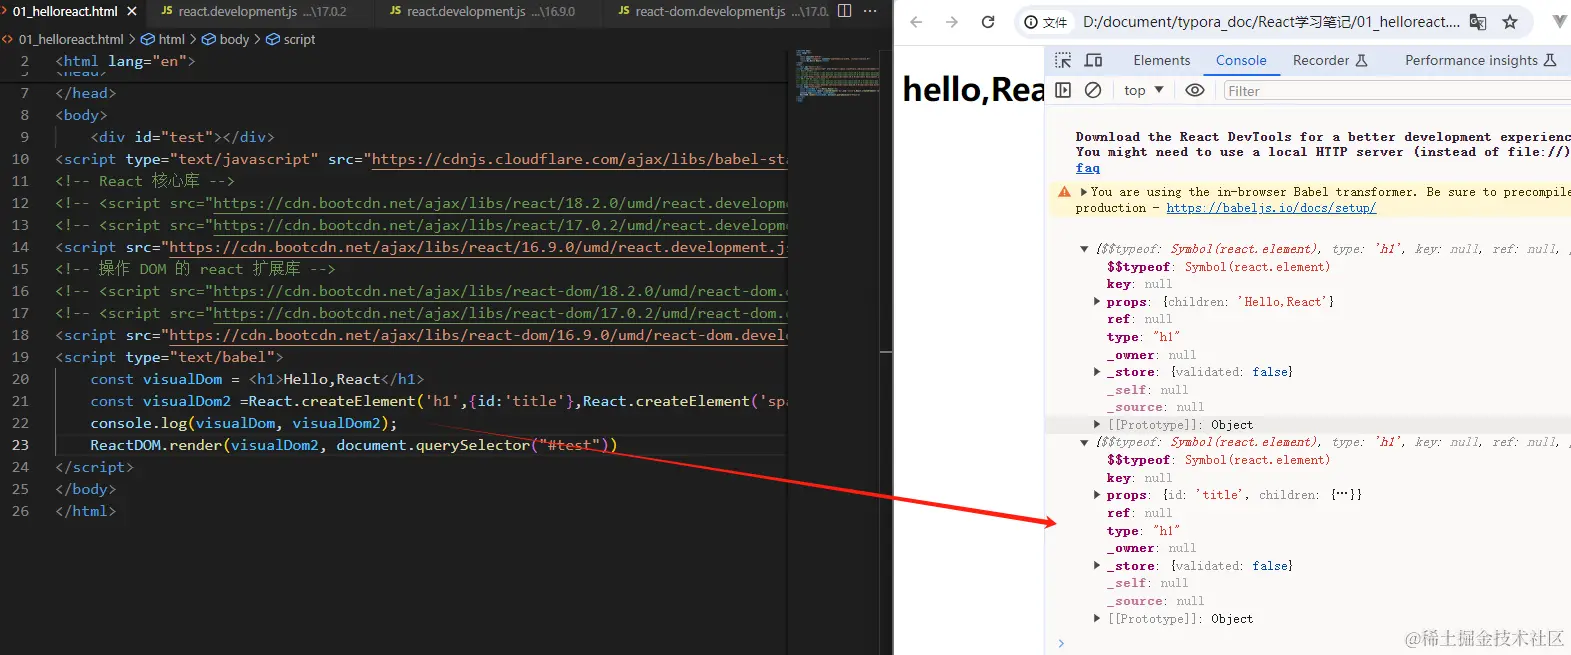Click the console prompt chevron at bottom
Image resolution: width=1571 pixels, height=655 pixels.
[1062, 643]
